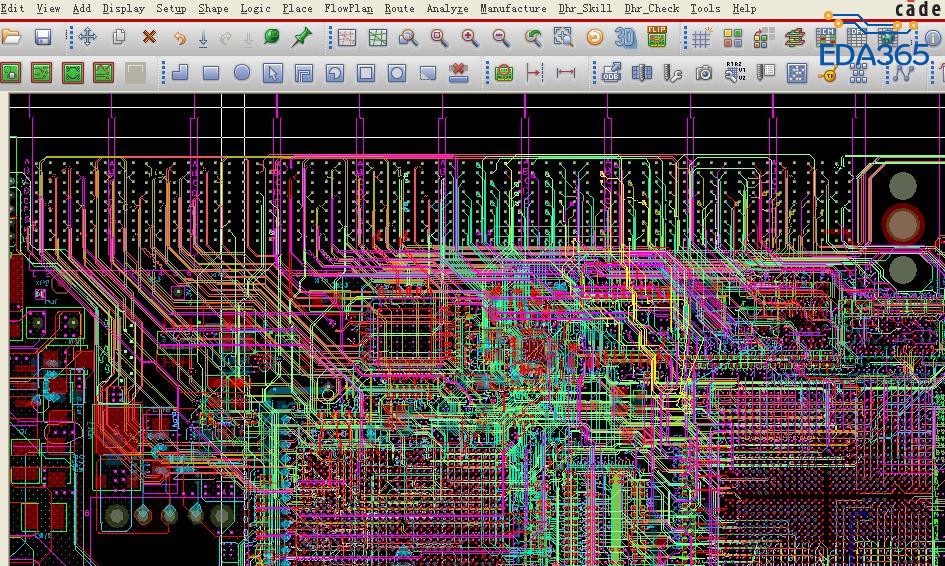
Task: Click the ODB export icon
Action: (611, 73)
